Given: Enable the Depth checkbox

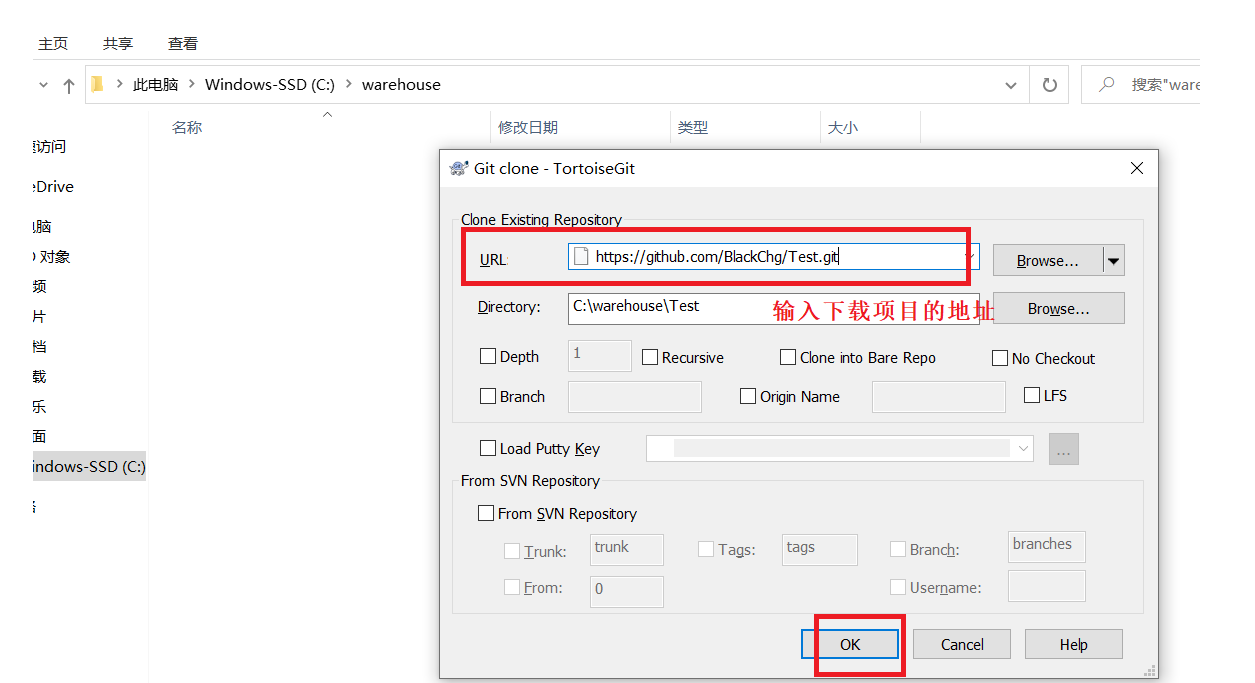Looking at the screenshot, I should click(x=488, y=356).
